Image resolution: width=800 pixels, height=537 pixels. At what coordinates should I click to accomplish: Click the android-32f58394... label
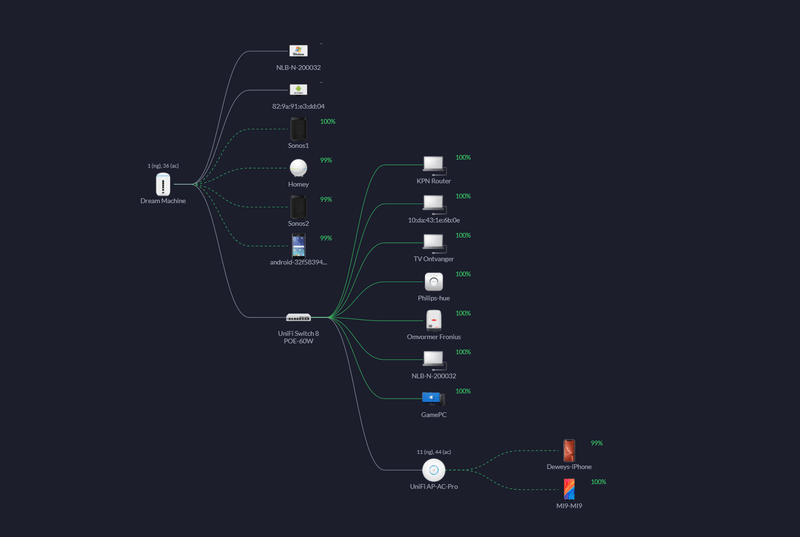click(x=298, y=262)
